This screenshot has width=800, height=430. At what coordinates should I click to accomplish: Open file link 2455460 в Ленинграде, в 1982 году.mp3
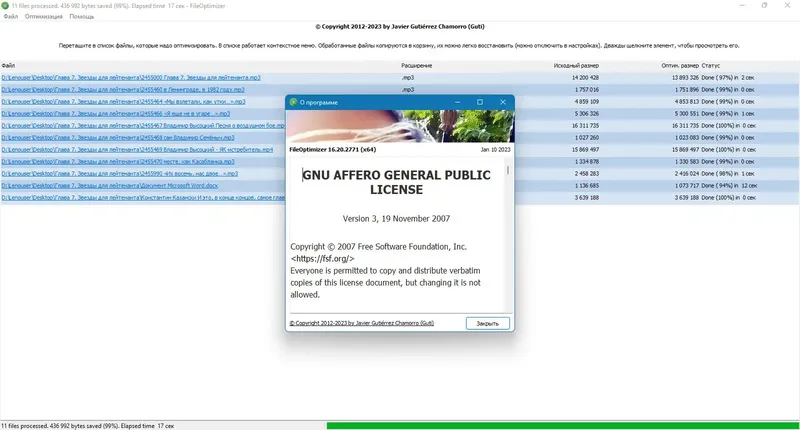(x=122, y=89)
